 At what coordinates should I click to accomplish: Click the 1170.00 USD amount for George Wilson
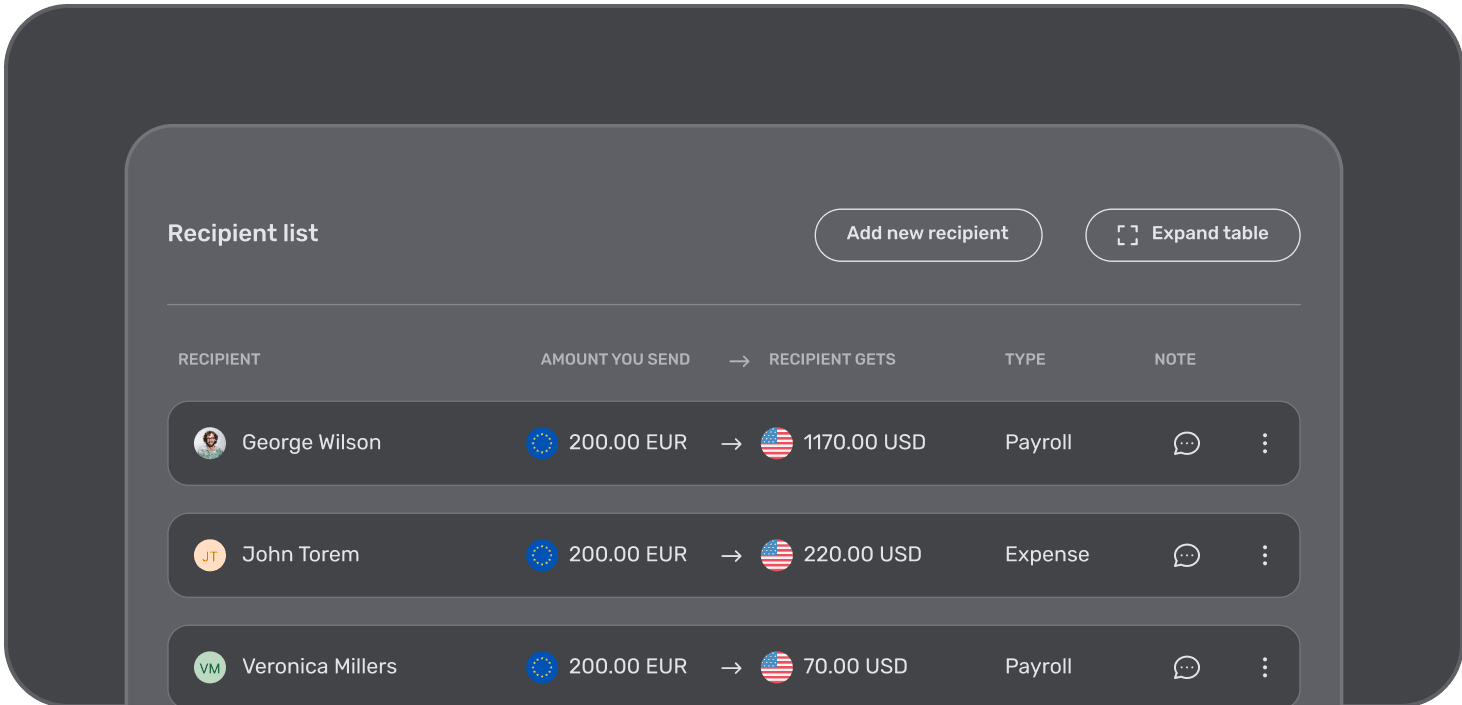[865, 443]
